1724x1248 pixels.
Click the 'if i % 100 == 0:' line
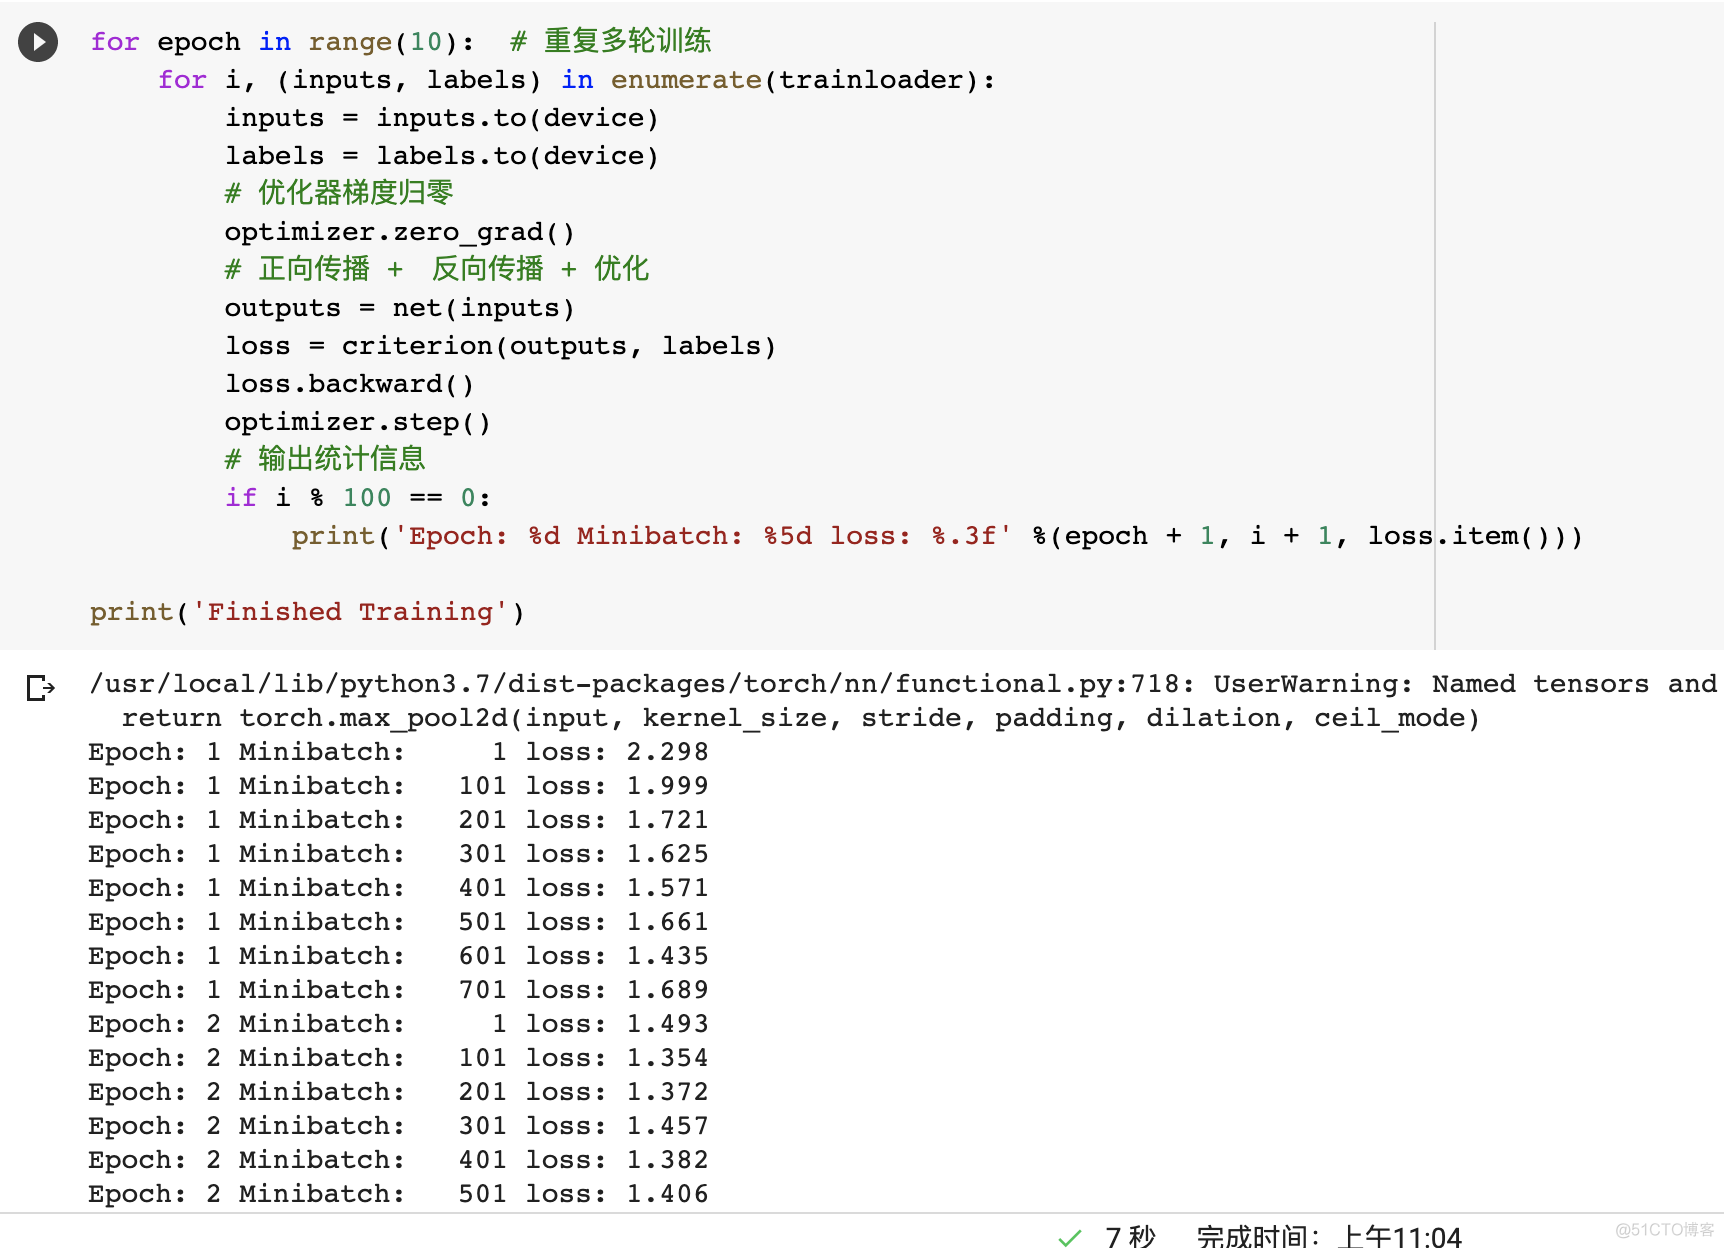358,498
